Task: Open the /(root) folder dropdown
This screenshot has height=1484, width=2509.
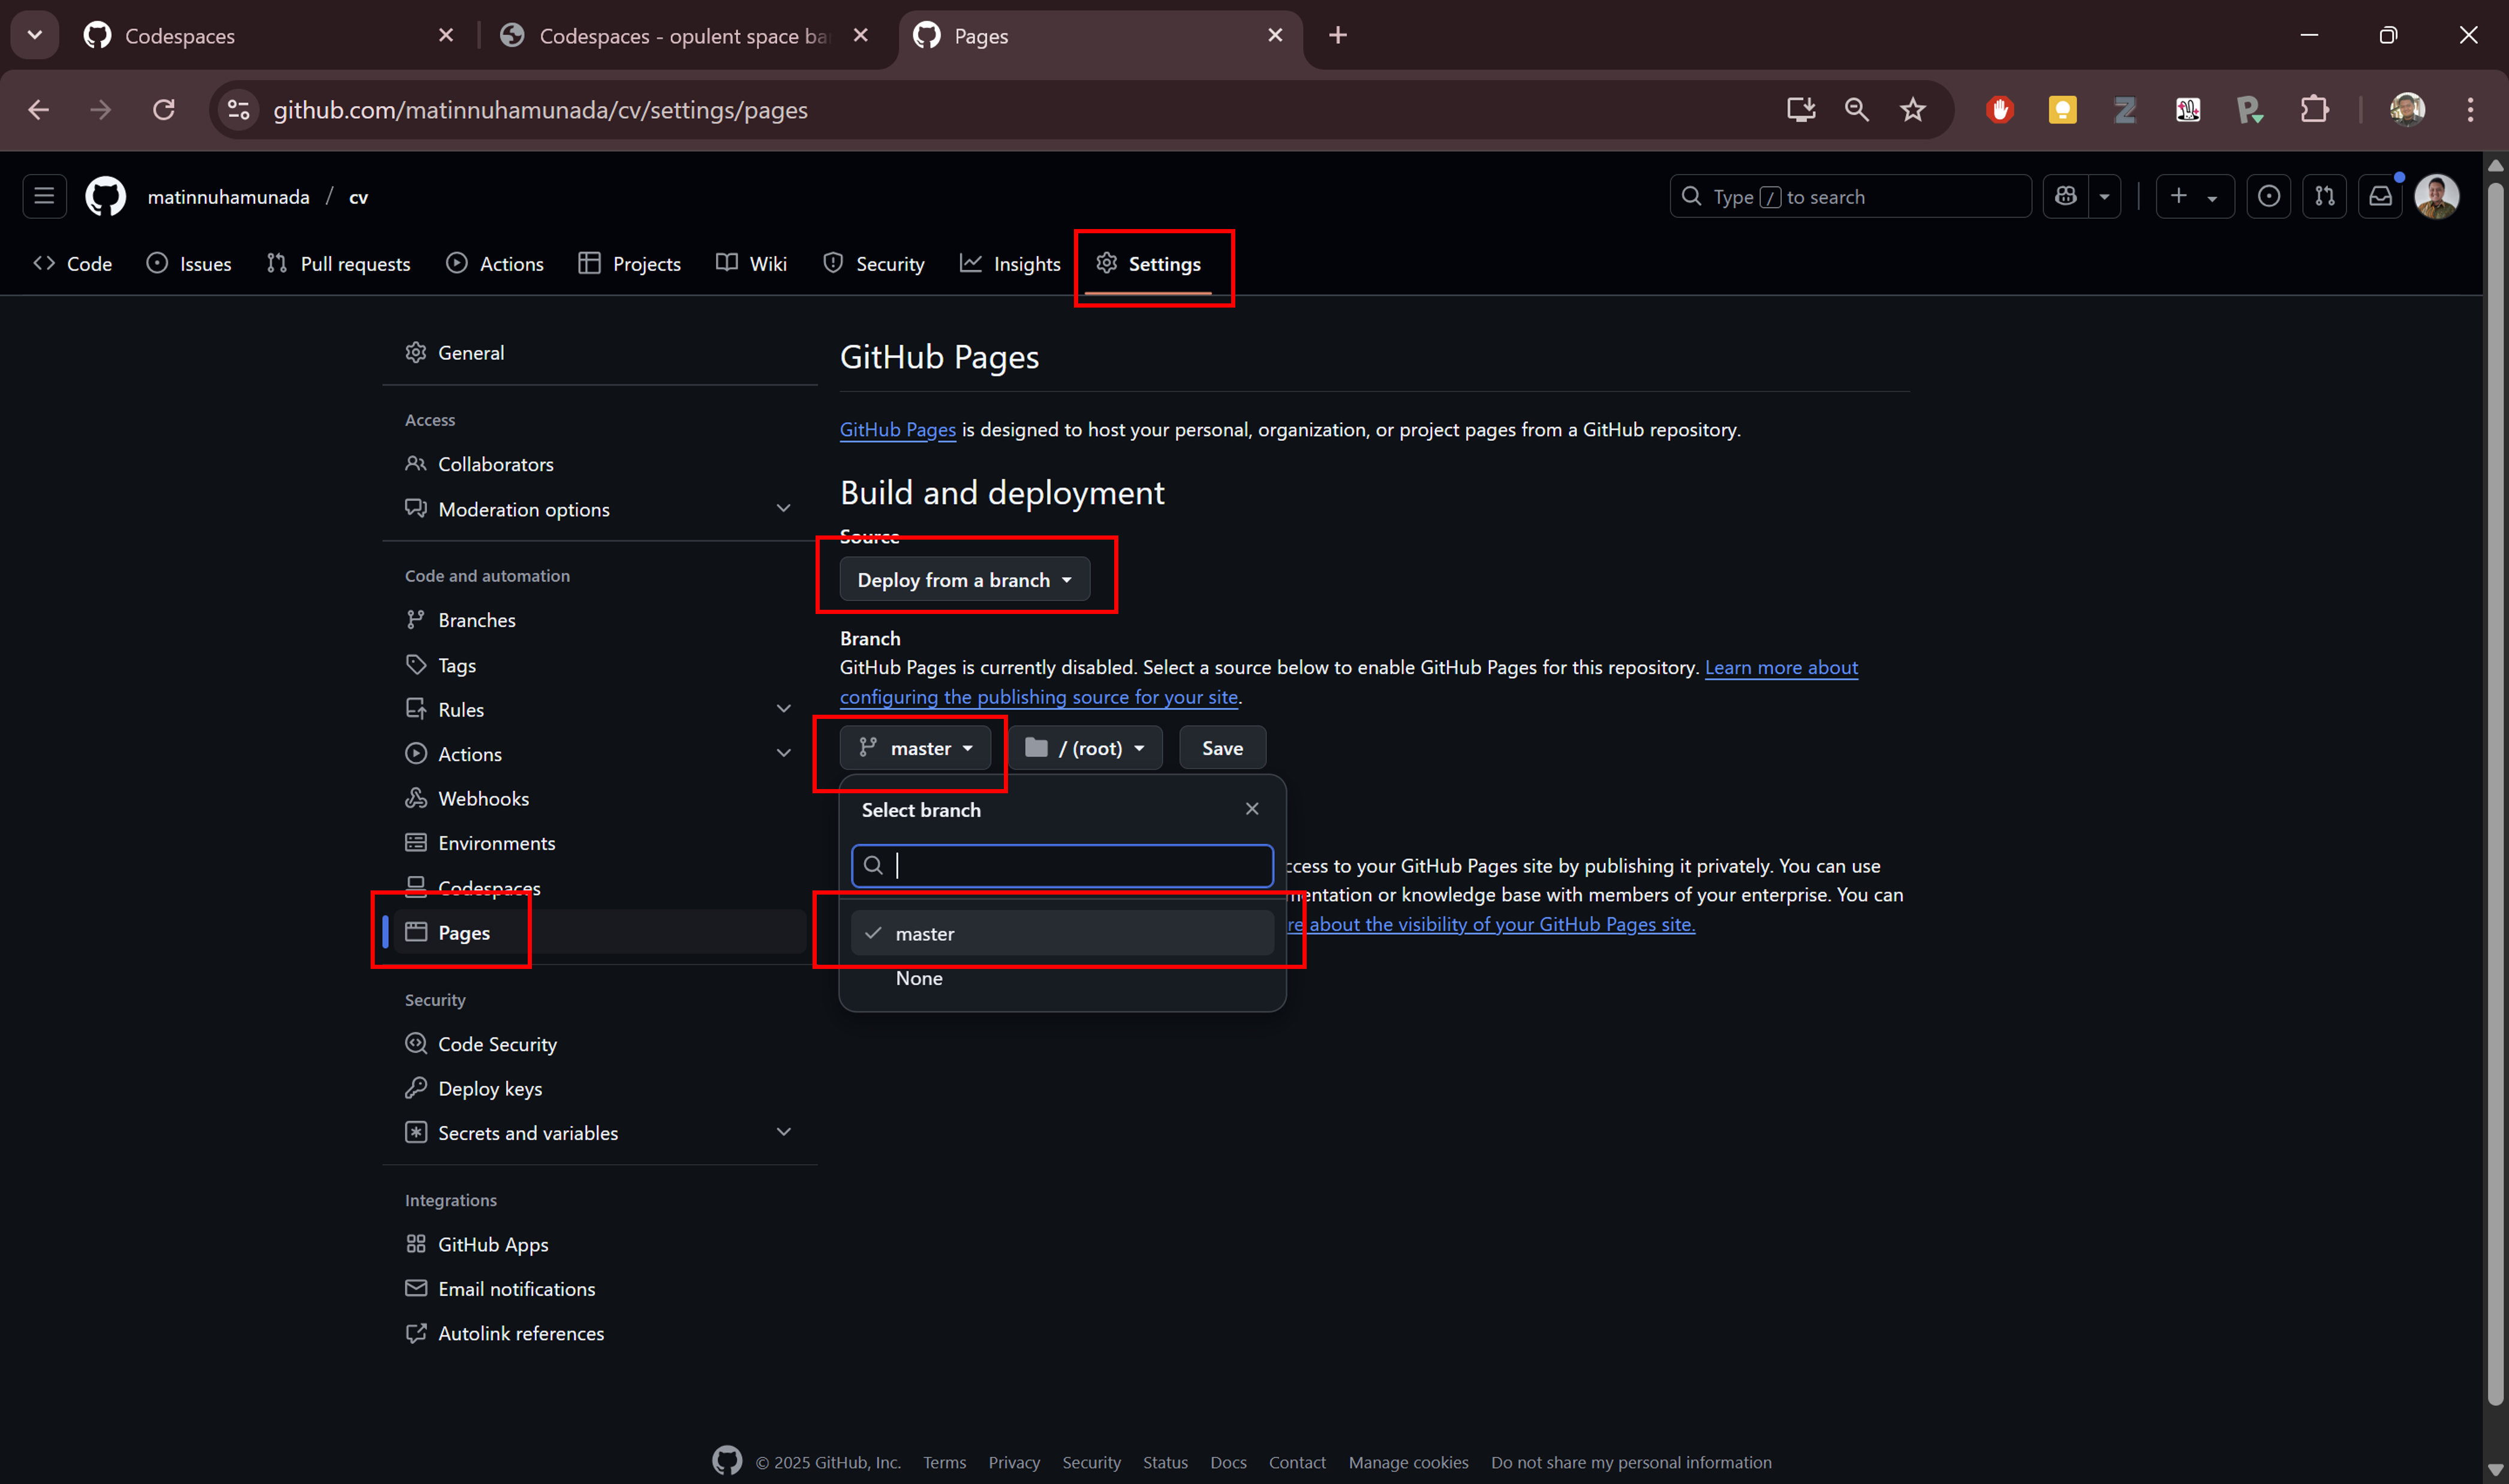Action: pyautogui.click(x=1084, y=747)
